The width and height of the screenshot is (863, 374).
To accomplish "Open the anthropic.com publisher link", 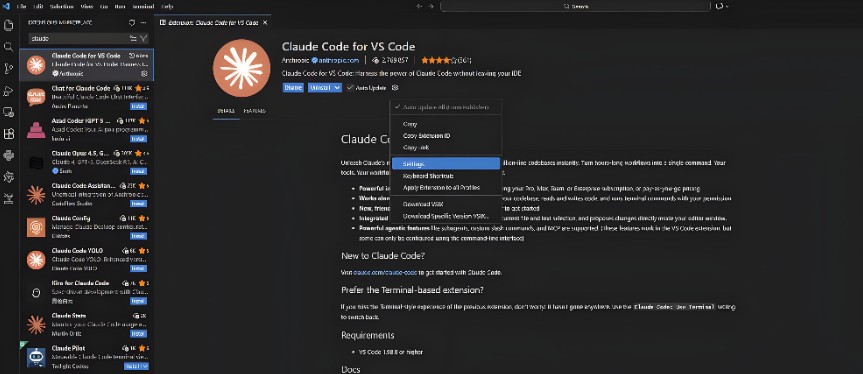I will [x=339, y=60].
